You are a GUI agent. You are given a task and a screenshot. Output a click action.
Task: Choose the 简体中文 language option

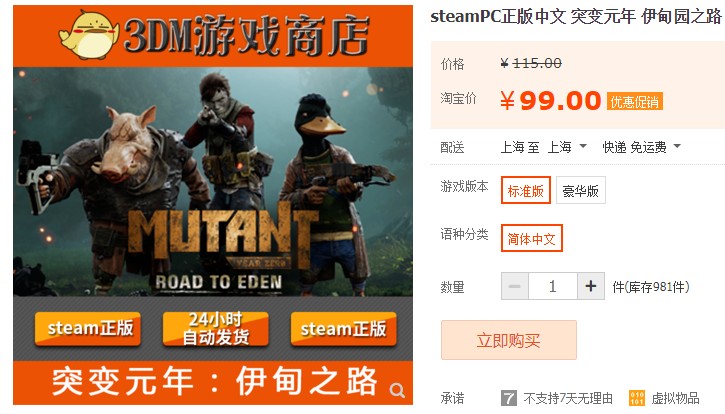click(532, 238)
